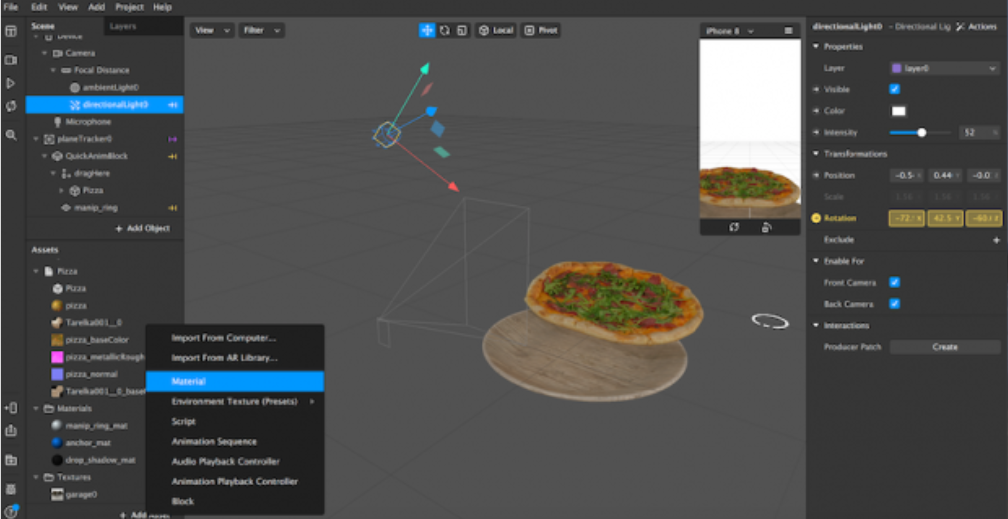Viewport: 1008px width, 519px height.
Task: Toggle Local coordinate mode
Action: pyautogui.click(x=496, y=30)
